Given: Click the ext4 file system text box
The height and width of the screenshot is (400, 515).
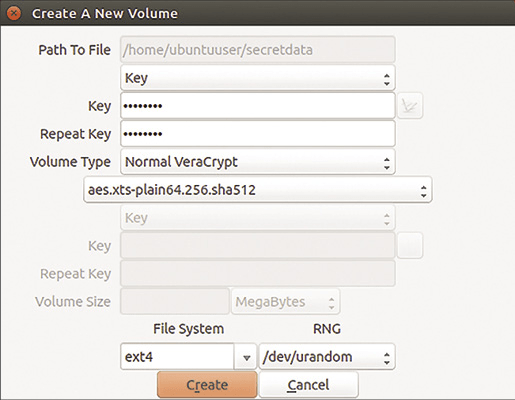Looking at the screenshot, I should (177, 357).
